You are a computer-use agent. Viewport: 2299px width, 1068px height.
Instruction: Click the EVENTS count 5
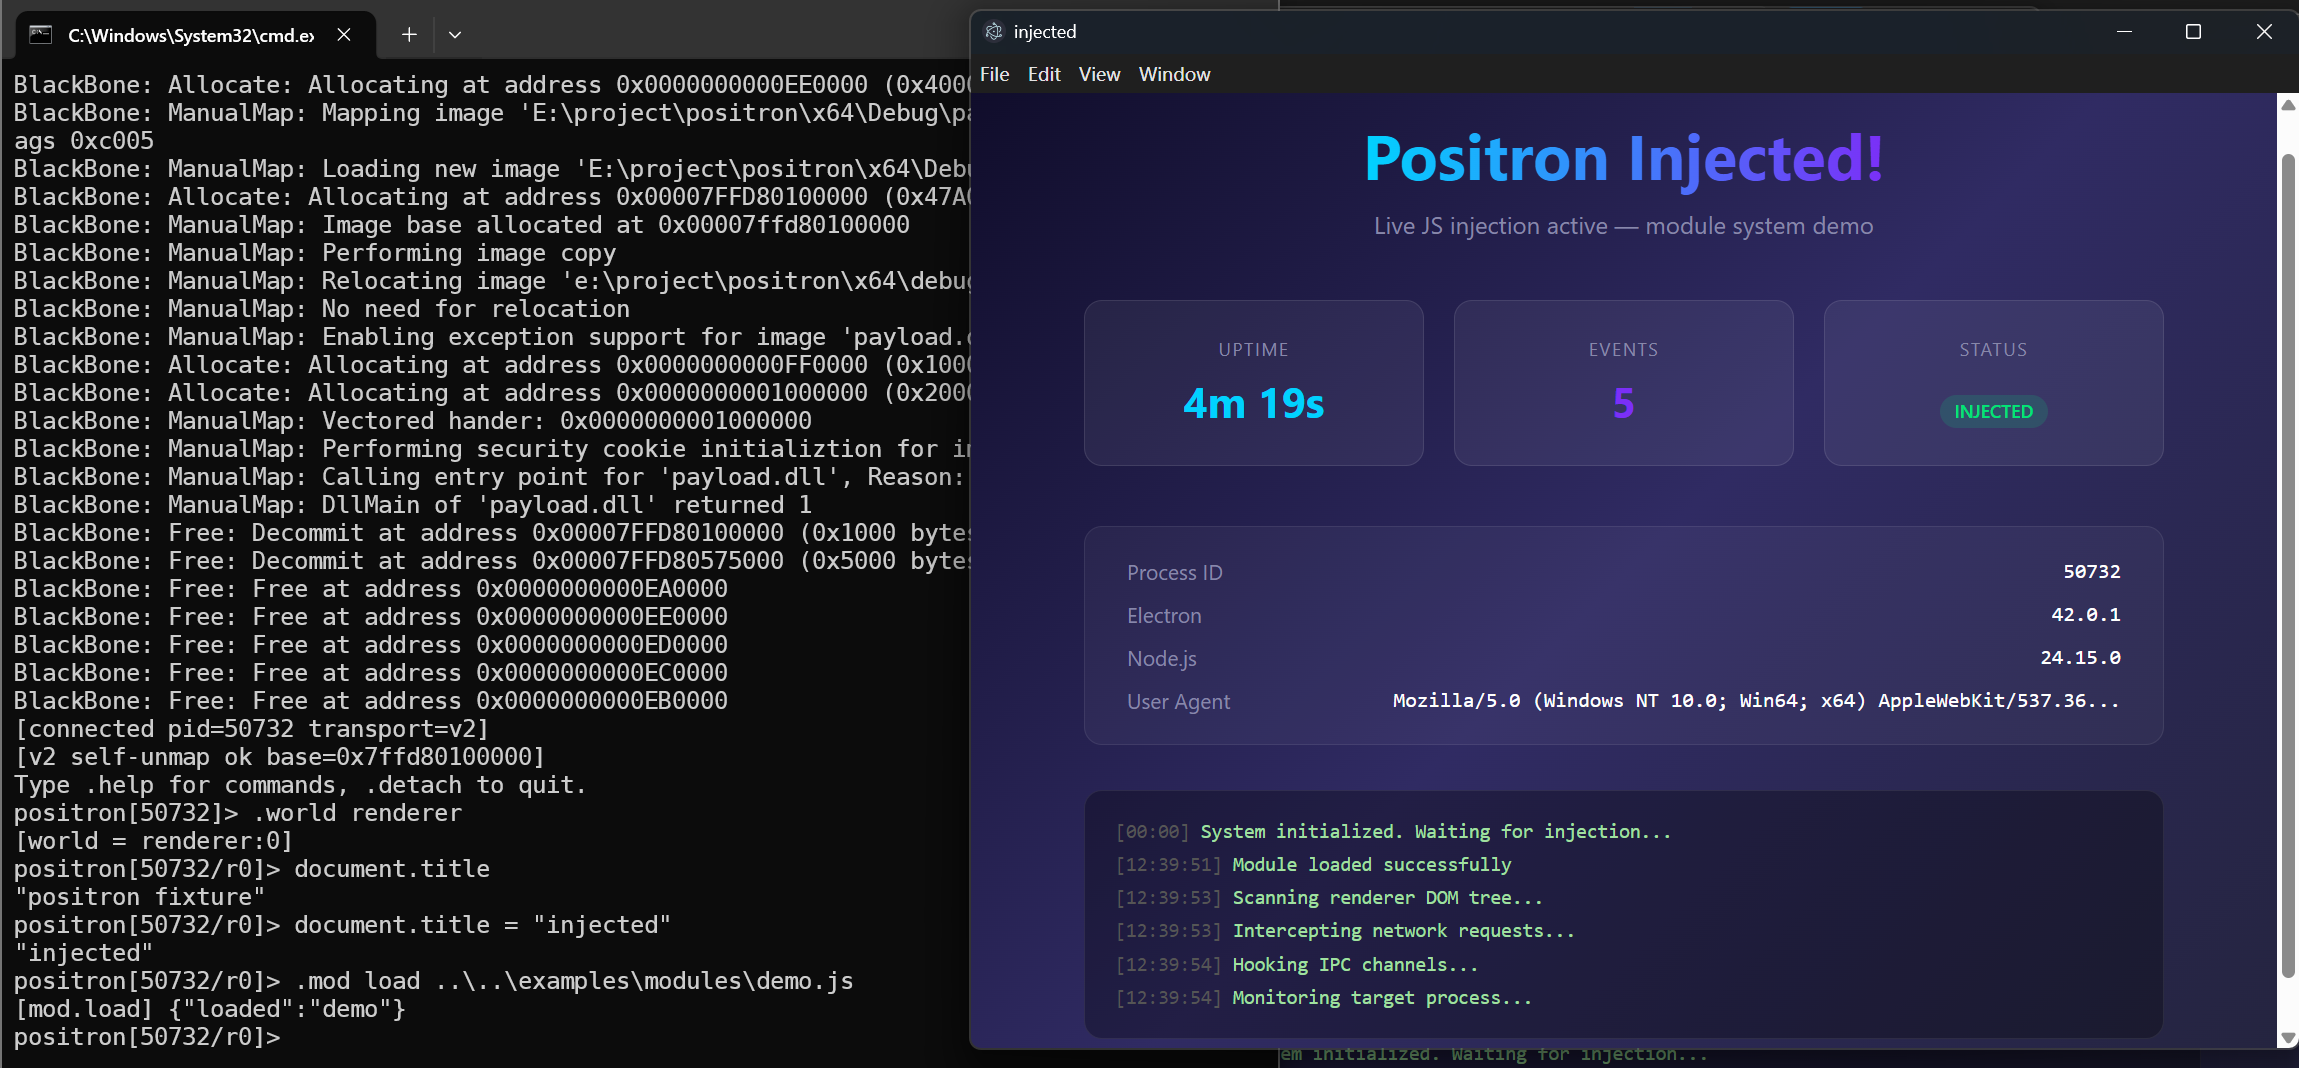(1623, 404)
